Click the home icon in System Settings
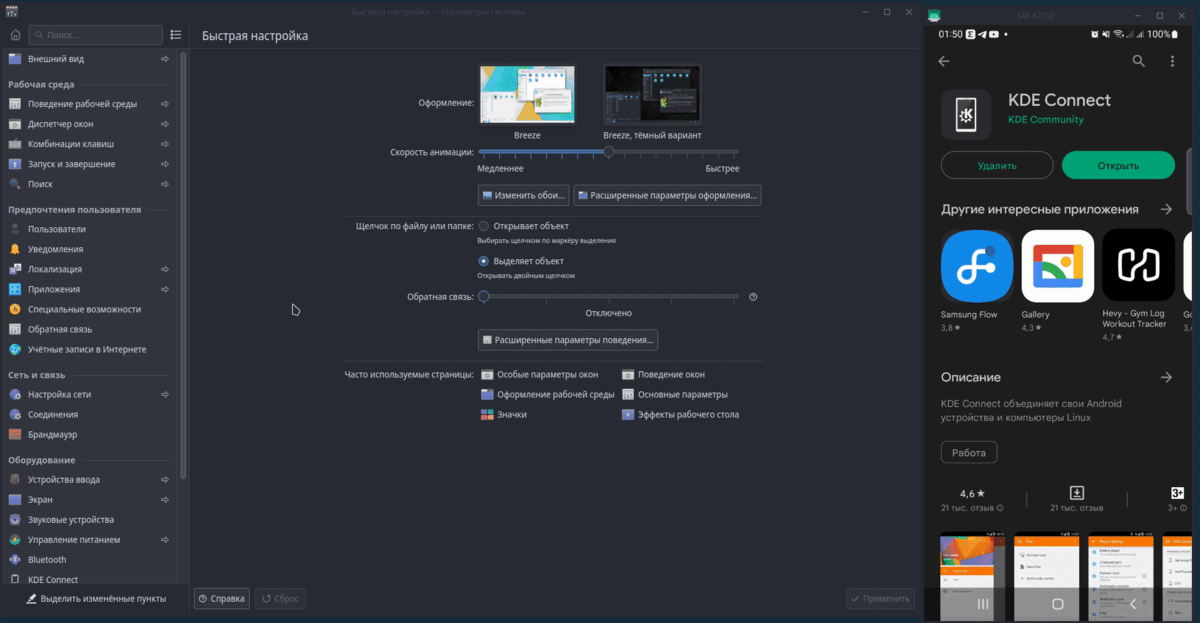 pos(15,35)
